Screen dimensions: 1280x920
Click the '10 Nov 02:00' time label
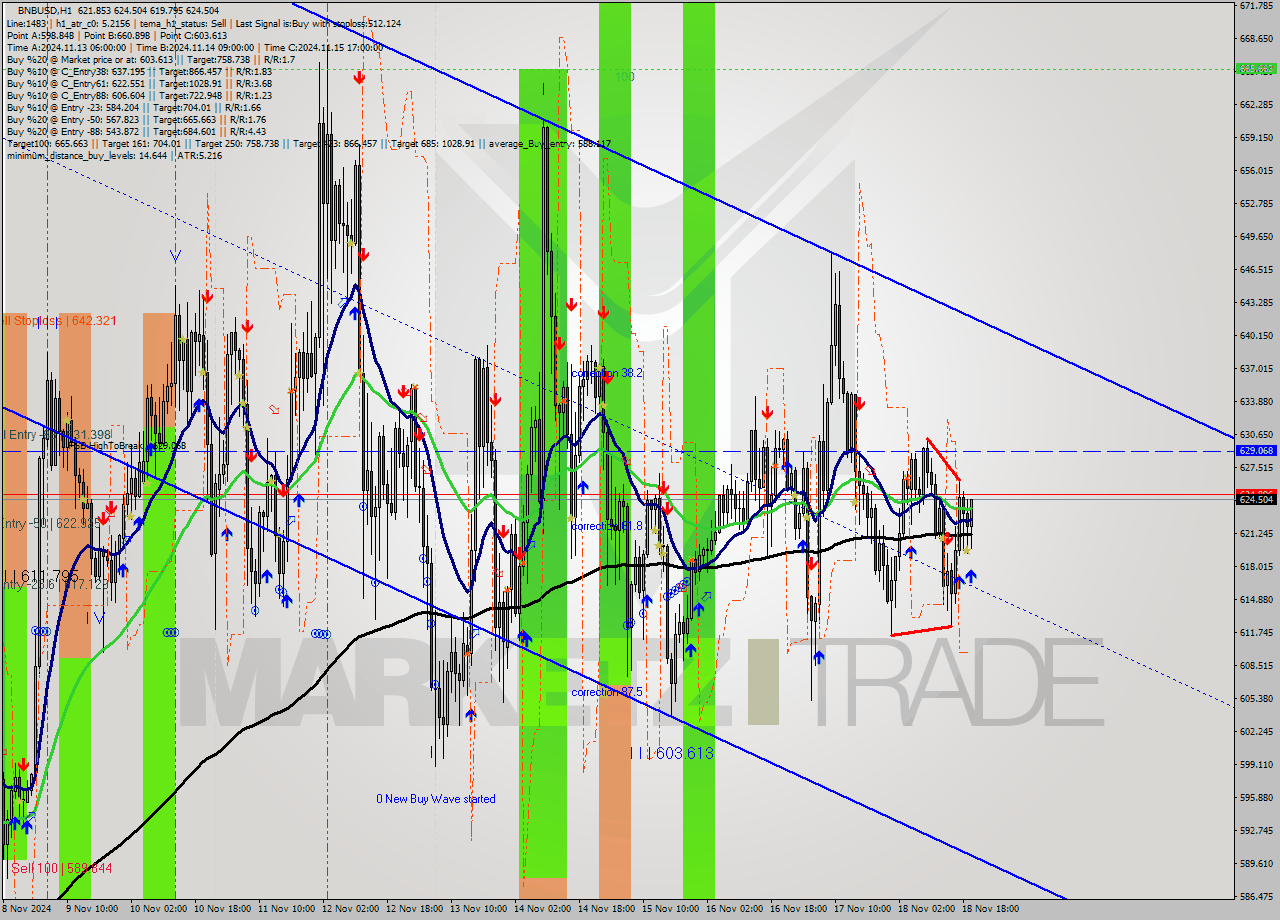[158, 909]
